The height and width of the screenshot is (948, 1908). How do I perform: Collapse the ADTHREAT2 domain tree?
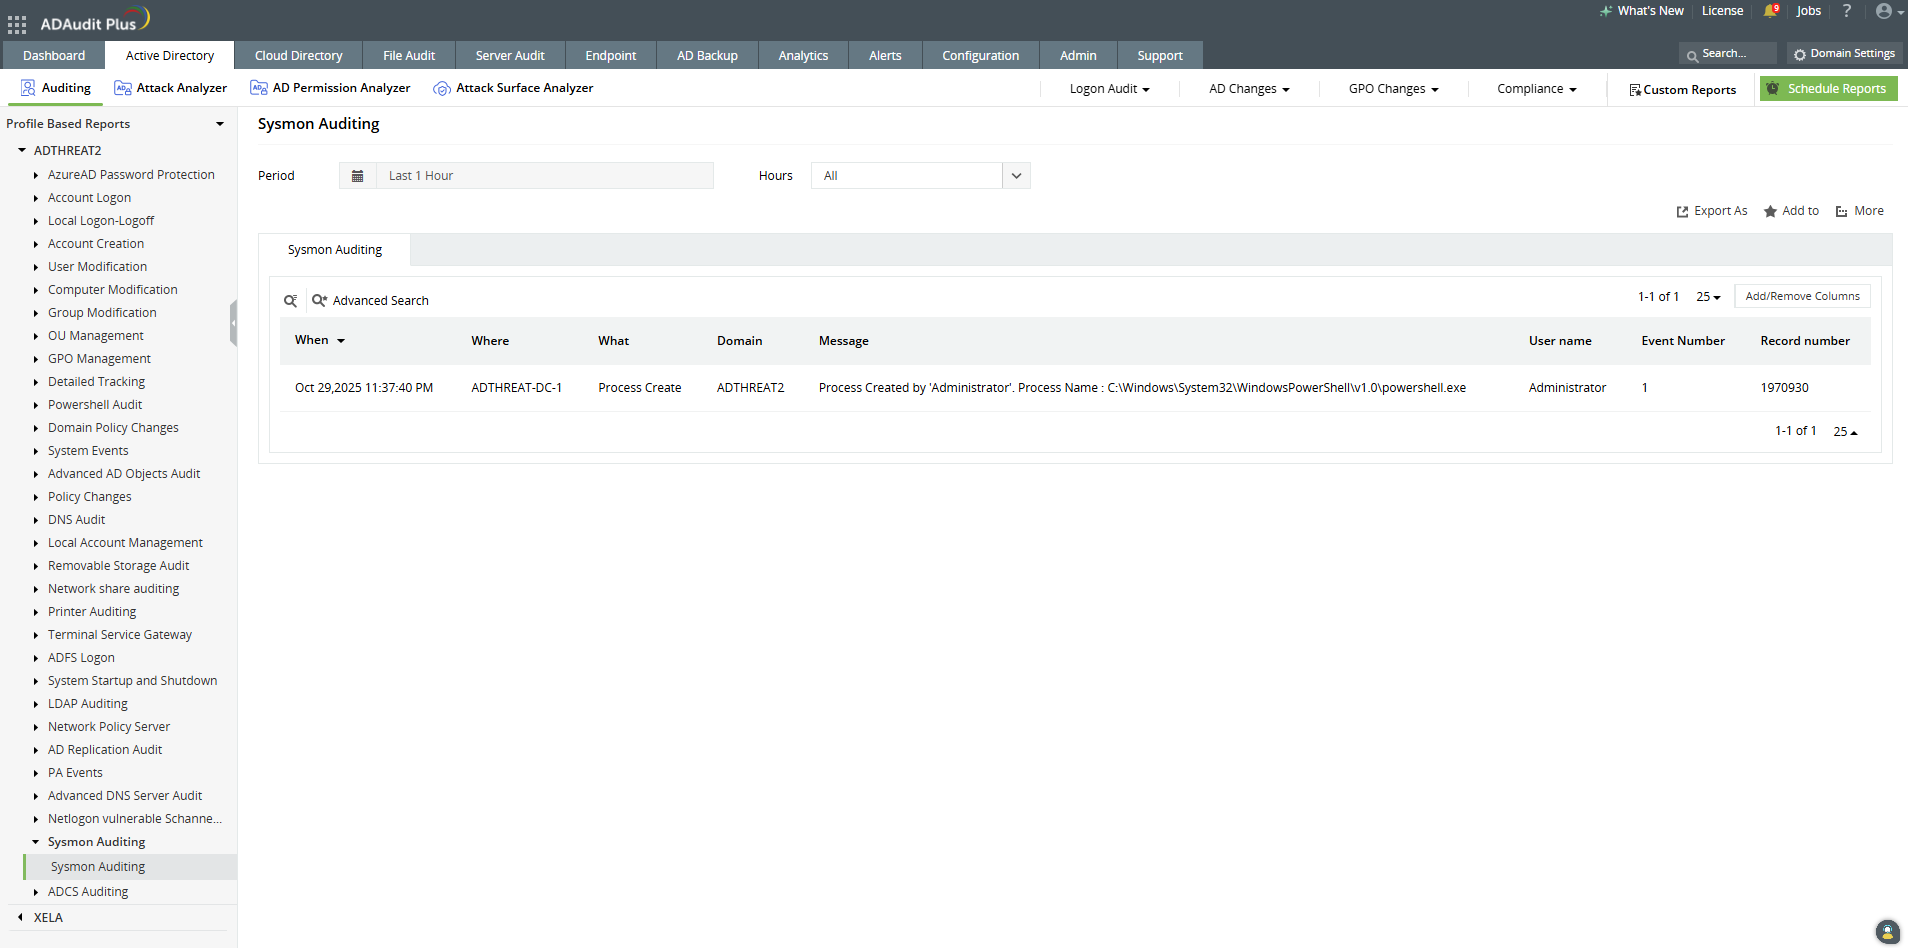[x=22, y=151]
